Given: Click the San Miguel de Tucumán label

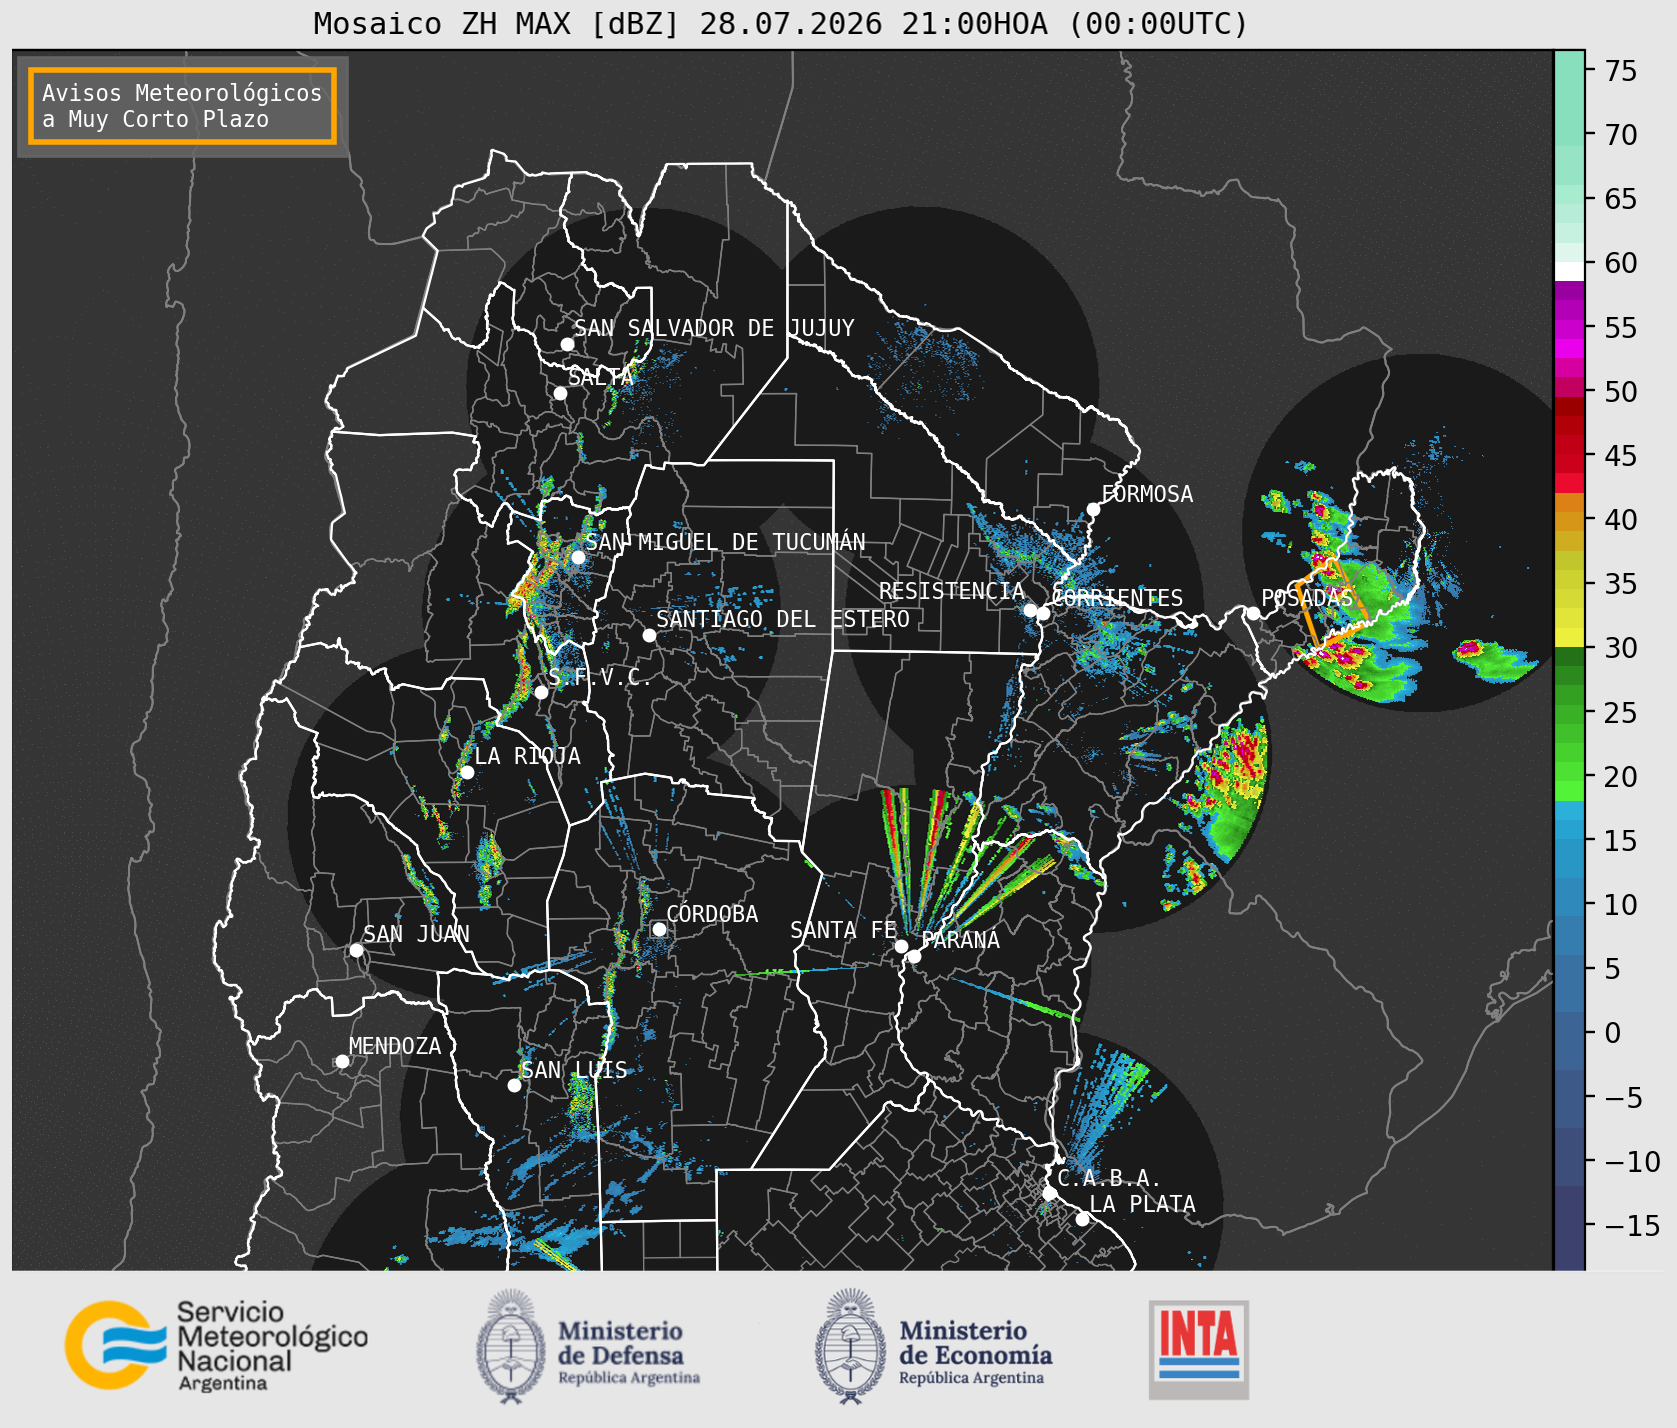Looking at the screenshot, I should tap(725, 542).
